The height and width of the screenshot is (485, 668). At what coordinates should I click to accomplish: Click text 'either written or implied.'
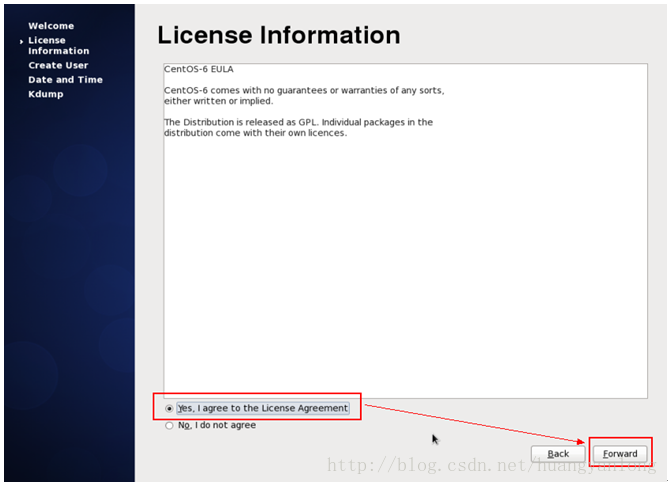(x=219, y=101)
